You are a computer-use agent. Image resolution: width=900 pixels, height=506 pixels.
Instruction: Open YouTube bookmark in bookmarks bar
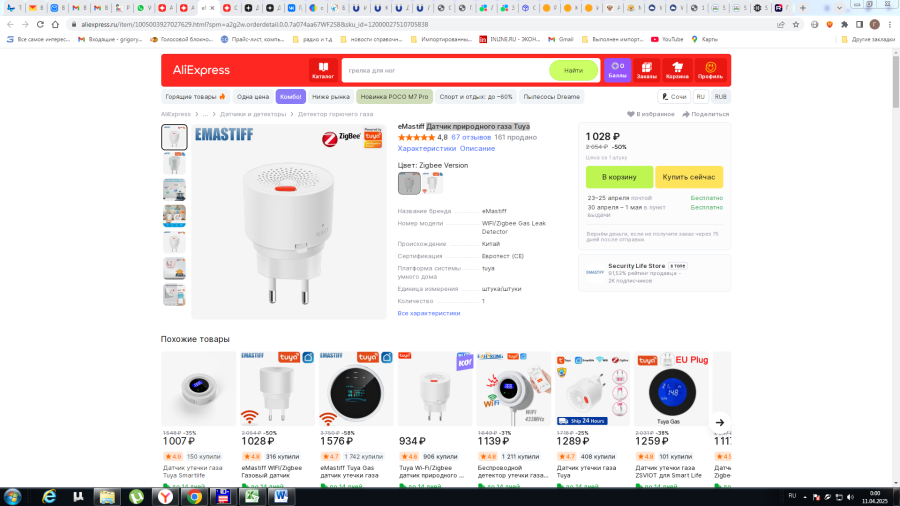pos(667,40)
